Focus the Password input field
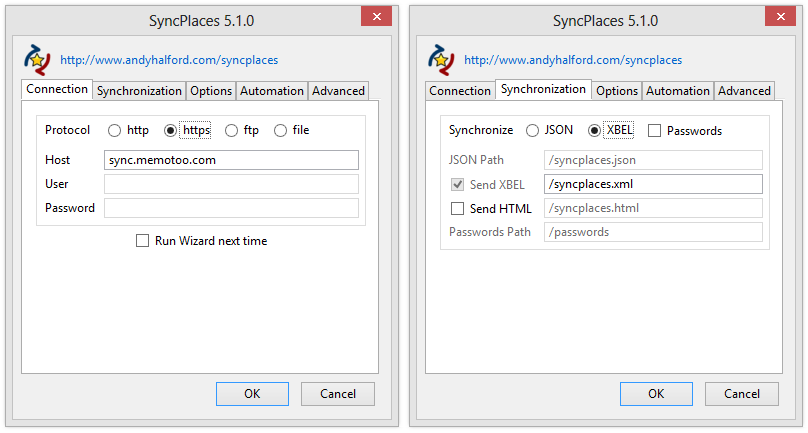 pyautogui.click(x=231, y=208)
